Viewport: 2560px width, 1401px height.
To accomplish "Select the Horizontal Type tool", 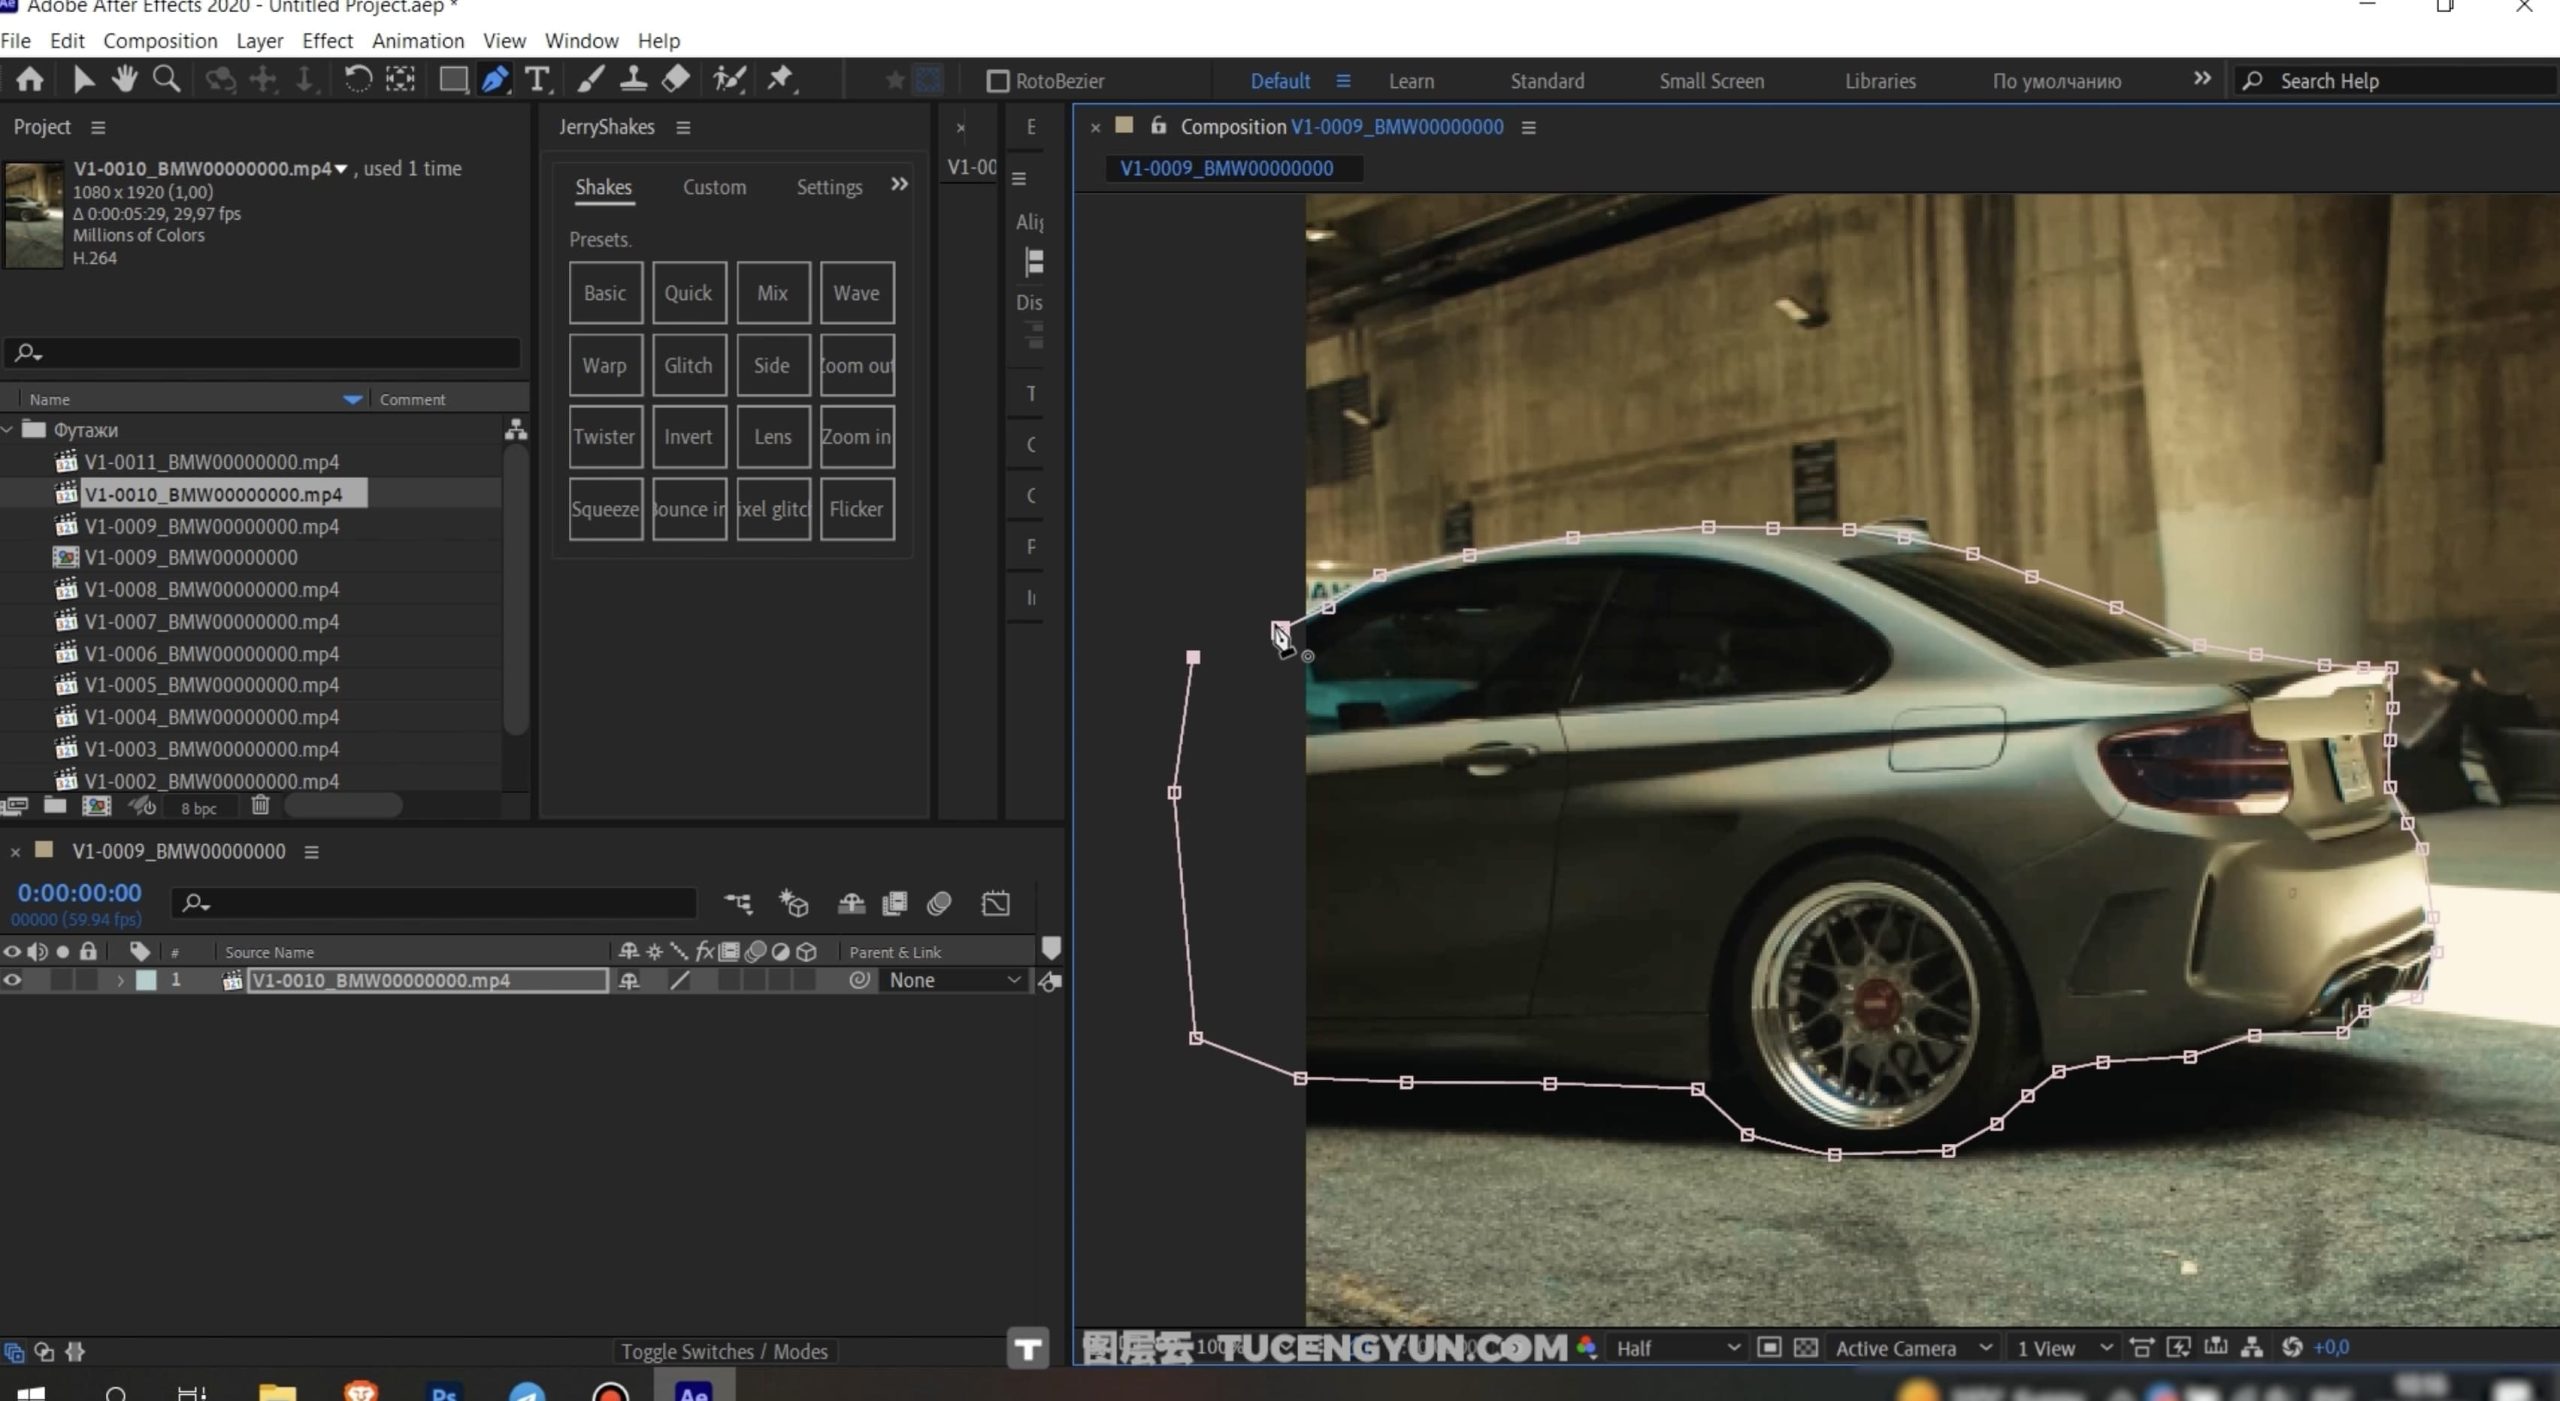I will click(537, 80).
